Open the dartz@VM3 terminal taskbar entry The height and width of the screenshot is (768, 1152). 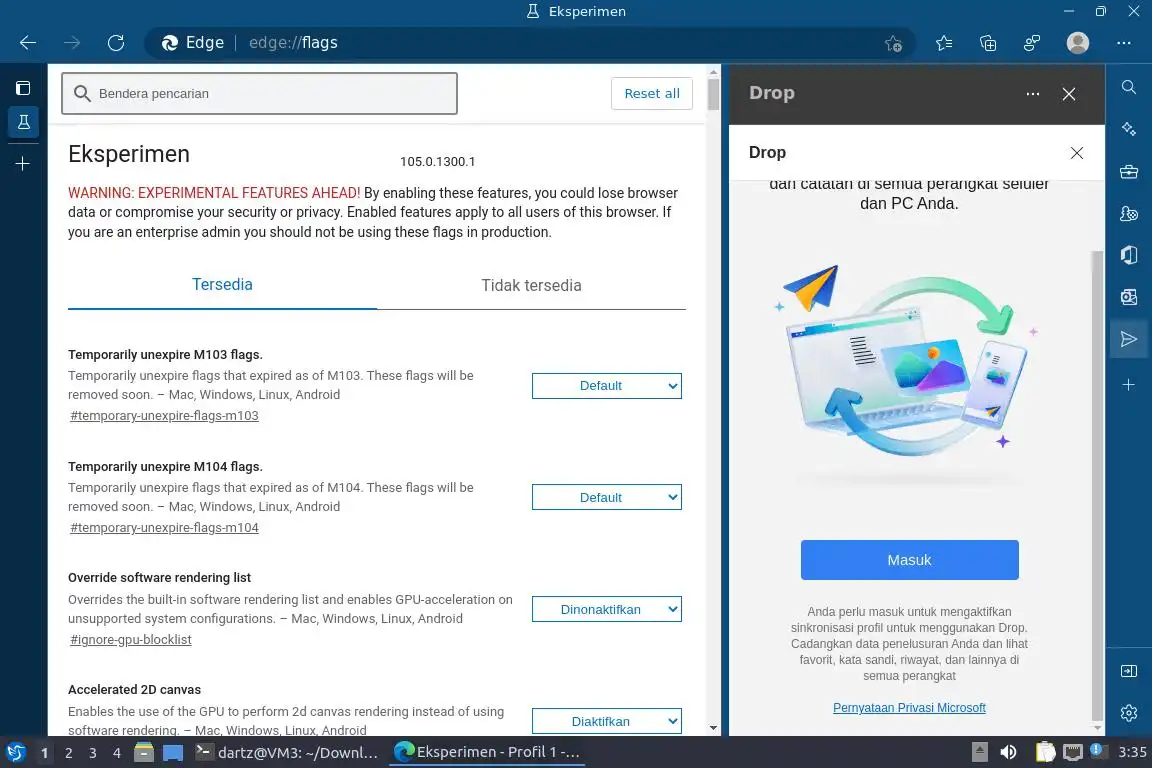click(287, 752)
